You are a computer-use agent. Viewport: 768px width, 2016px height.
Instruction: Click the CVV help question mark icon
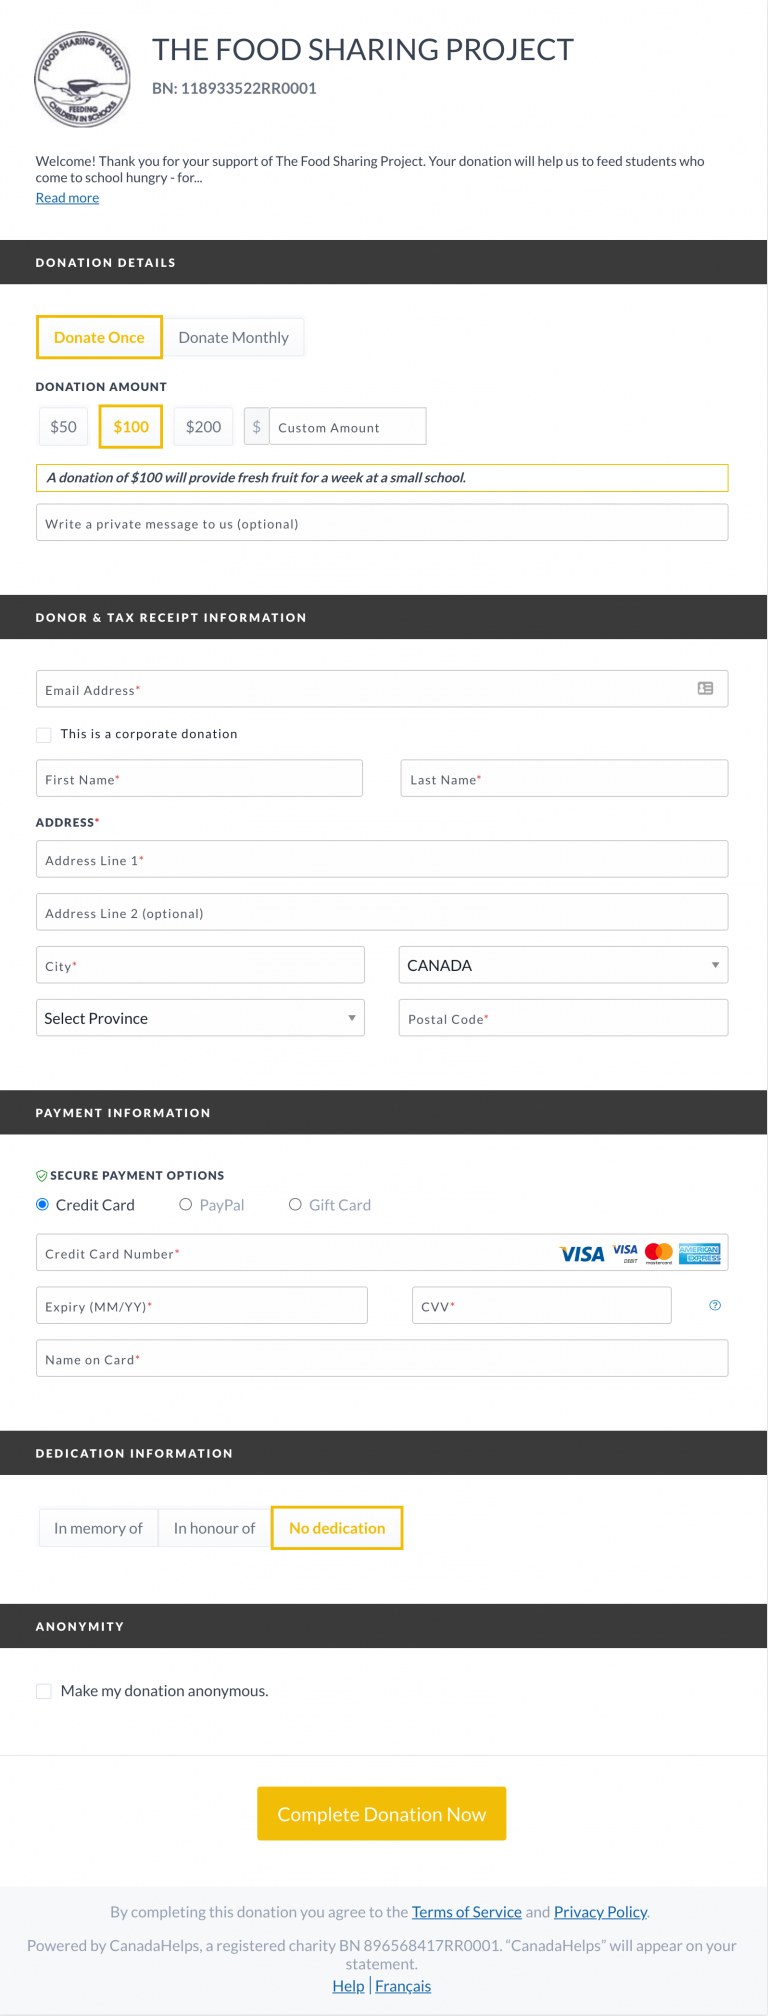click(714, 1305)
